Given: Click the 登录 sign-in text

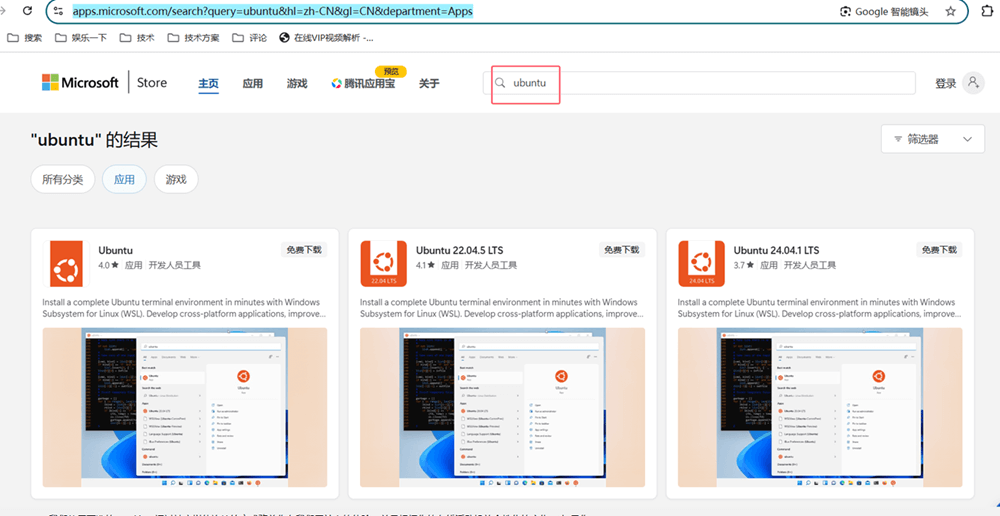Looking at the screenshot, I should (x=945, y=84).
